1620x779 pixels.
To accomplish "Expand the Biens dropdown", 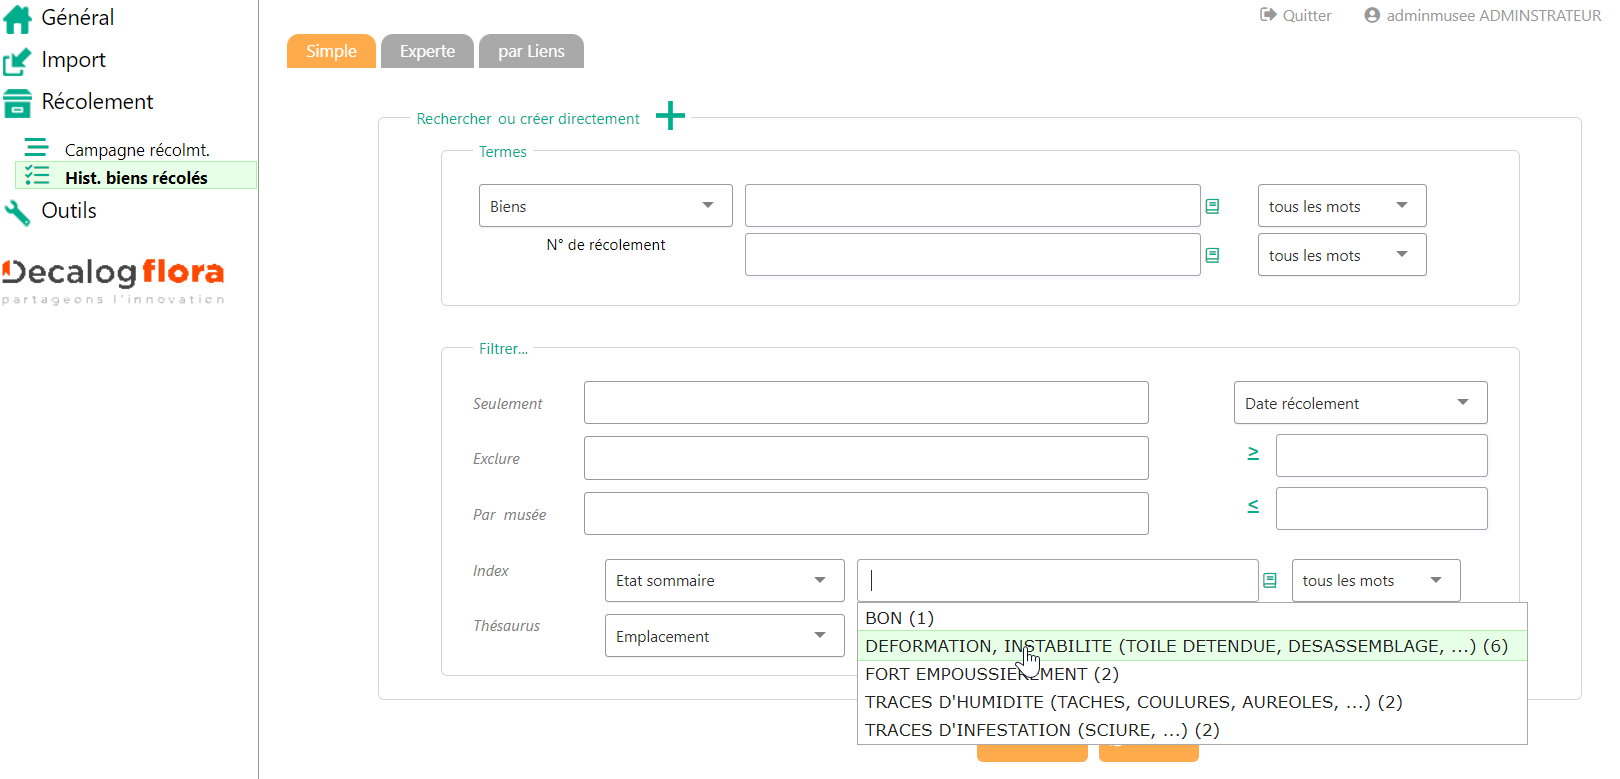I will pyautogui.click(x=605, y=206).
